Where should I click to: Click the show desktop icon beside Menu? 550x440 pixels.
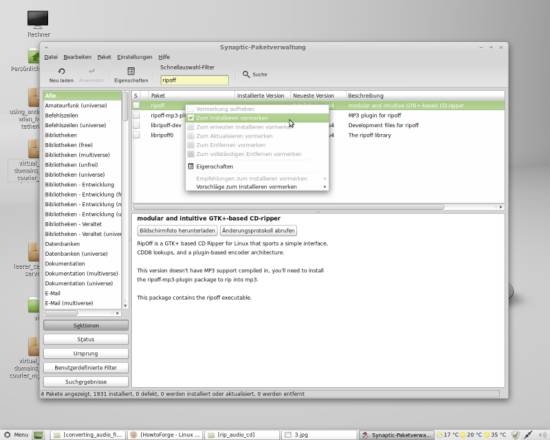click(x=39, y=435)
